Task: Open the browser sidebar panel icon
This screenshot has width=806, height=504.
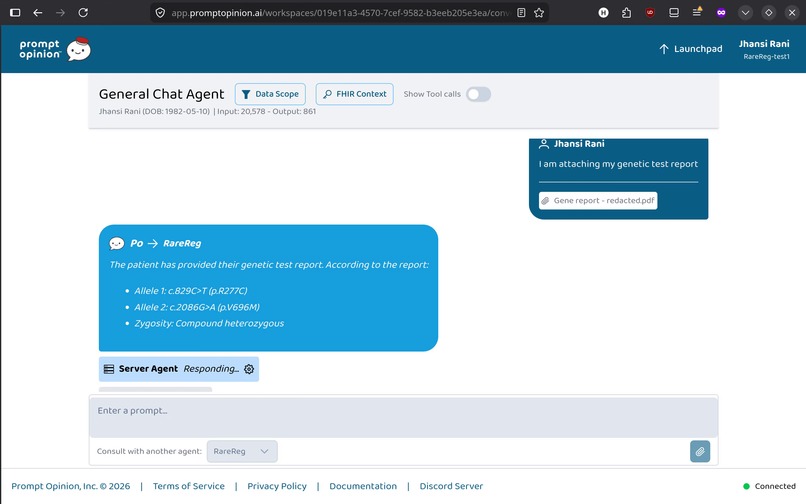Action: coord(15,13)
